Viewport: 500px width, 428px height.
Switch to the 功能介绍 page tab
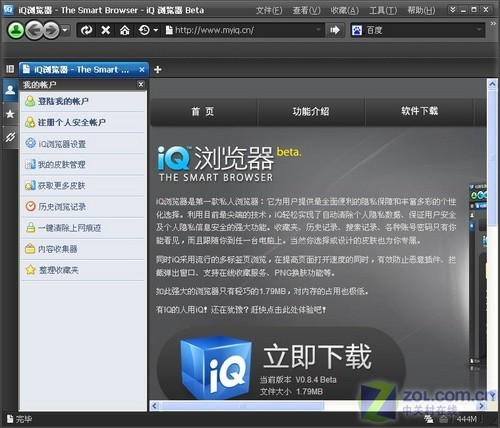311,111
